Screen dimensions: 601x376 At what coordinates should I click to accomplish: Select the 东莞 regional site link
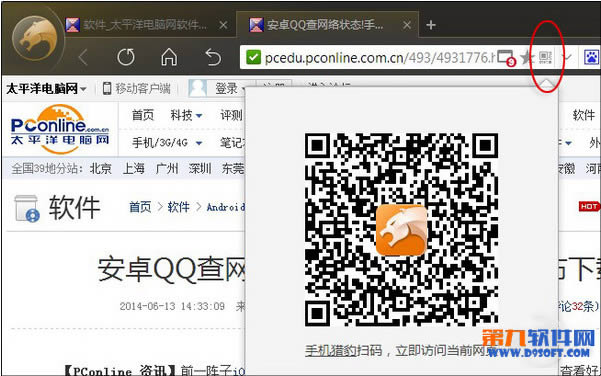(x=233, y=168)
